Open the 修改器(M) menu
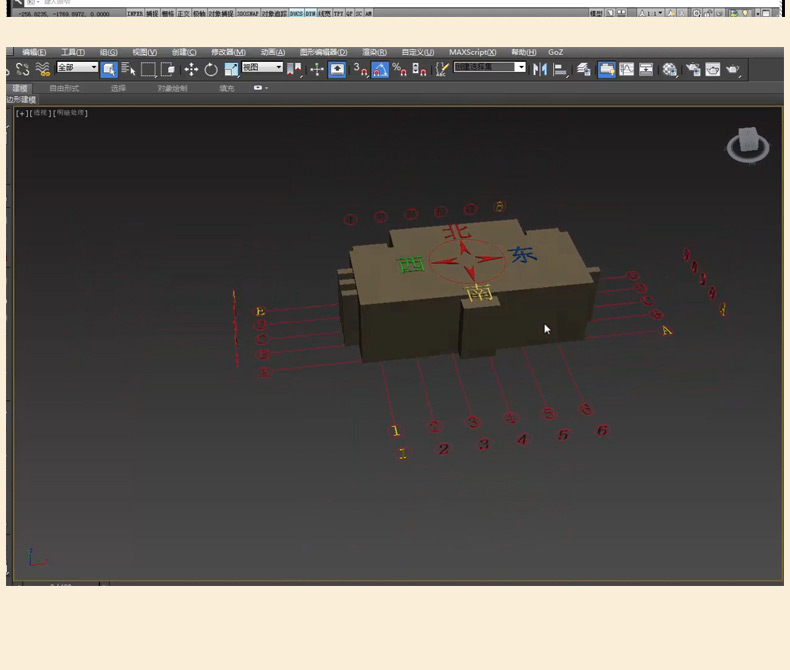 click(x=228, y=52)
